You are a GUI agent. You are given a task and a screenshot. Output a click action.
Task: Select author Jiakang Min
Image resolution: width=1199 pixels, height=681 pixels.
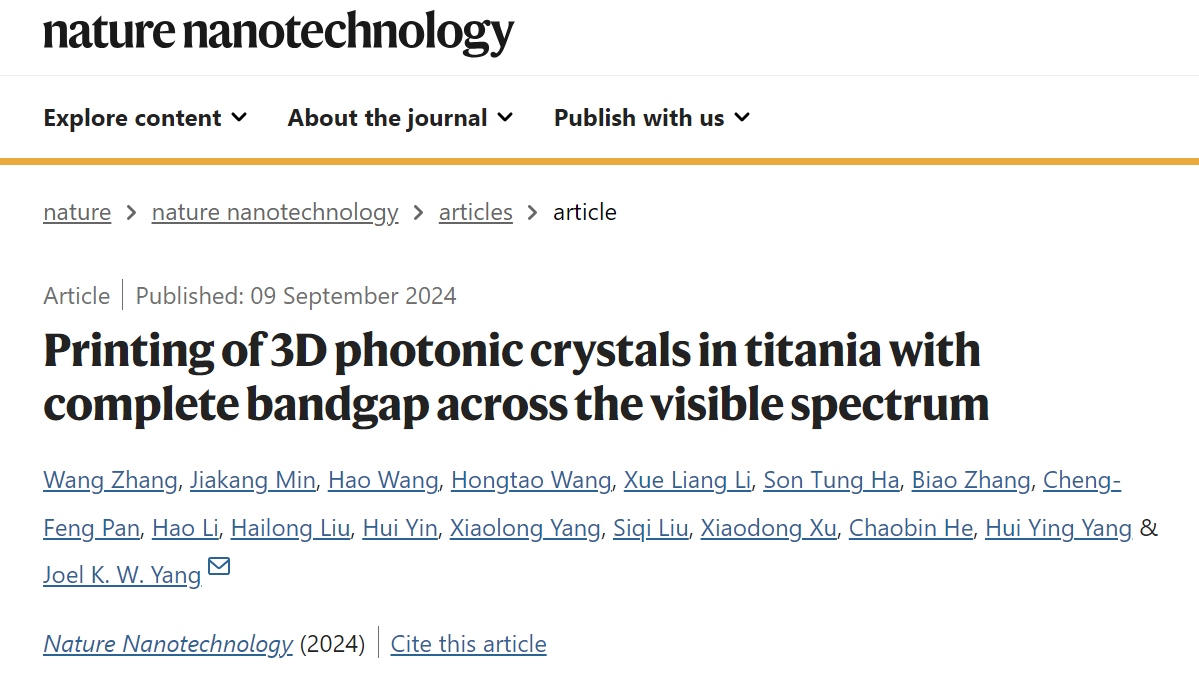253,480
